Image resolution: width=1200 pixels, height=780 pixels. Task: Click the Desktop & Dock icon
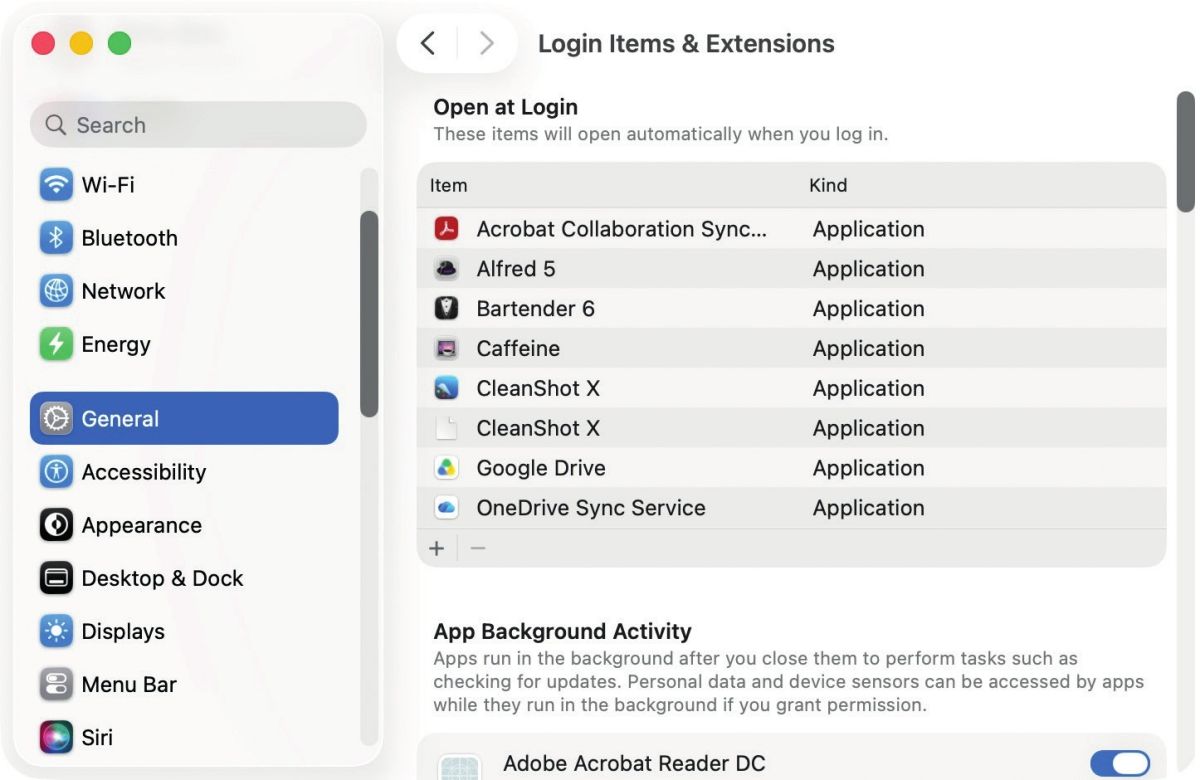tap(56, 578)
